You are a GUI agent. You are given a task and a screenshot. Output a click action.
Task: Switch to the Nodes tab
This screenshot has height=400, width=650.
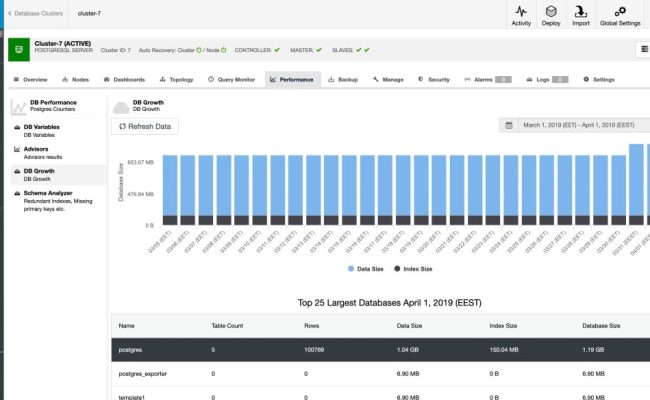tap(75, 80)
